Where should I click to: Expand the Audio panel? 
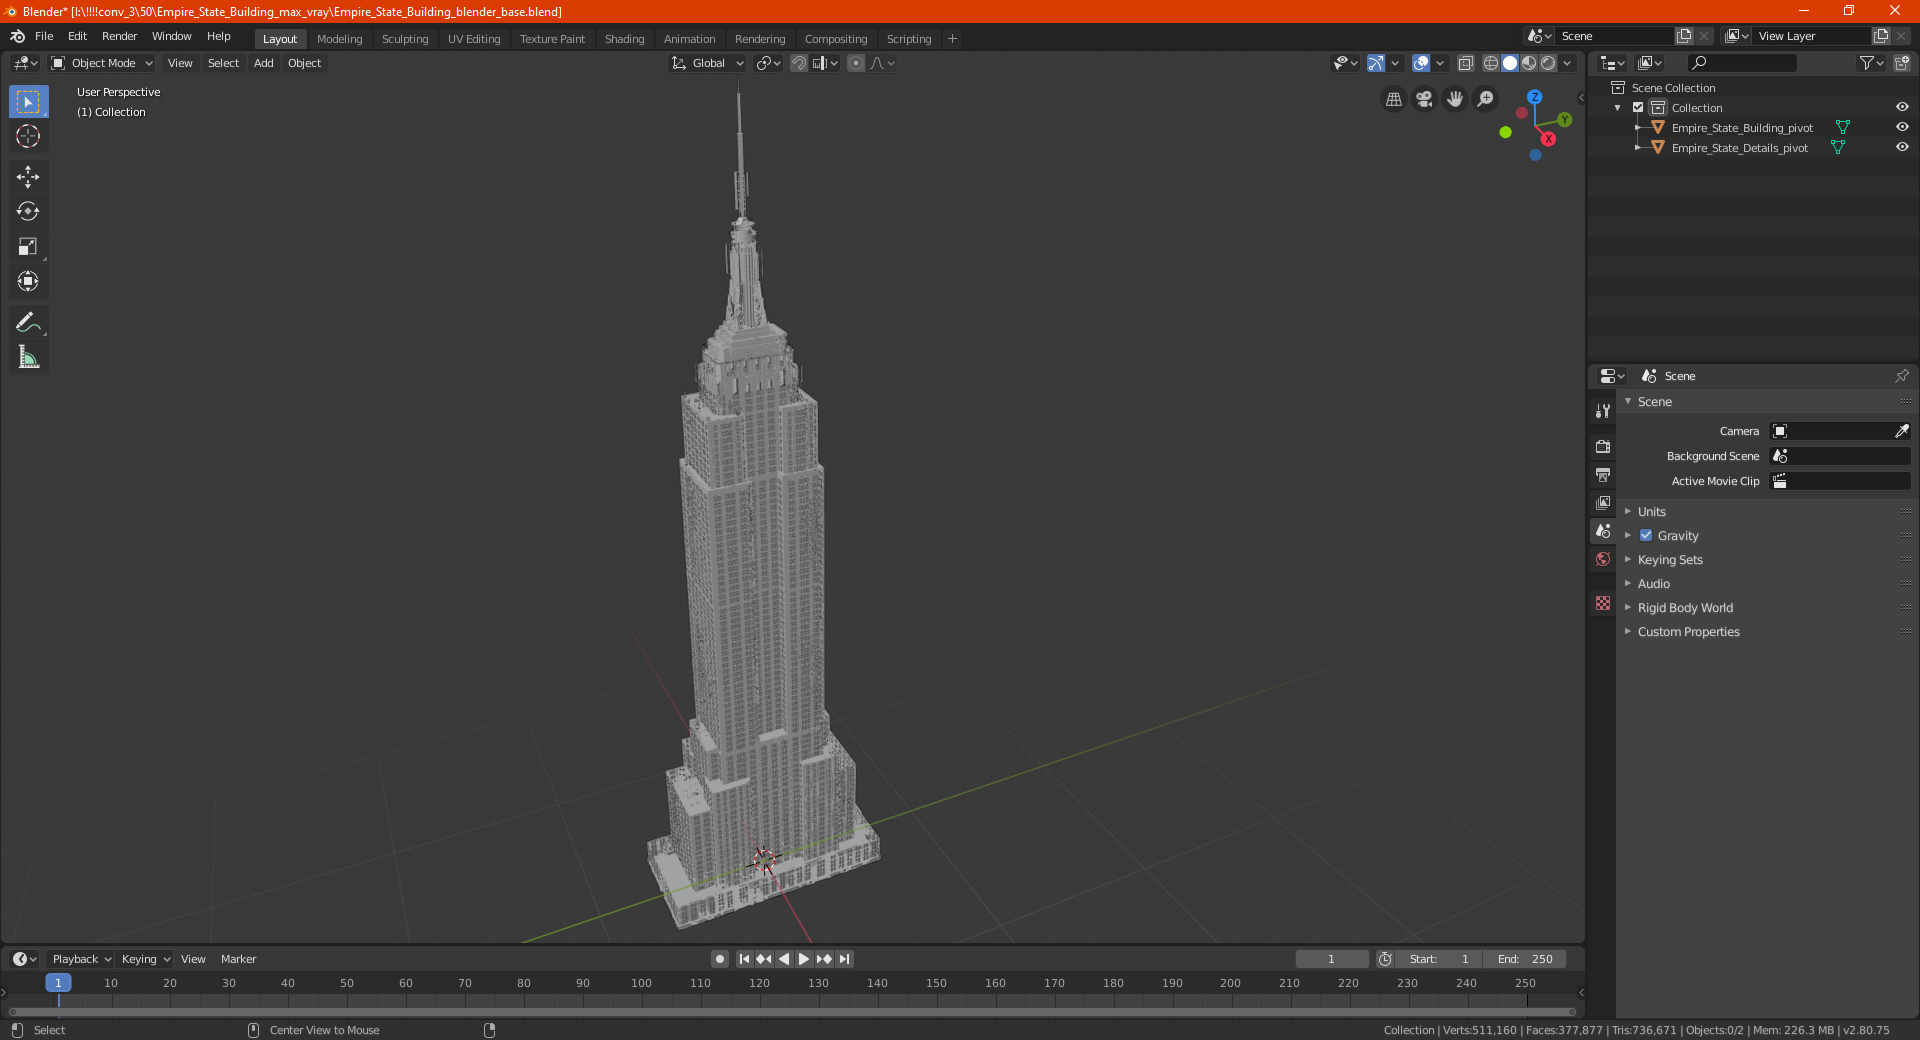point(1653,584)
